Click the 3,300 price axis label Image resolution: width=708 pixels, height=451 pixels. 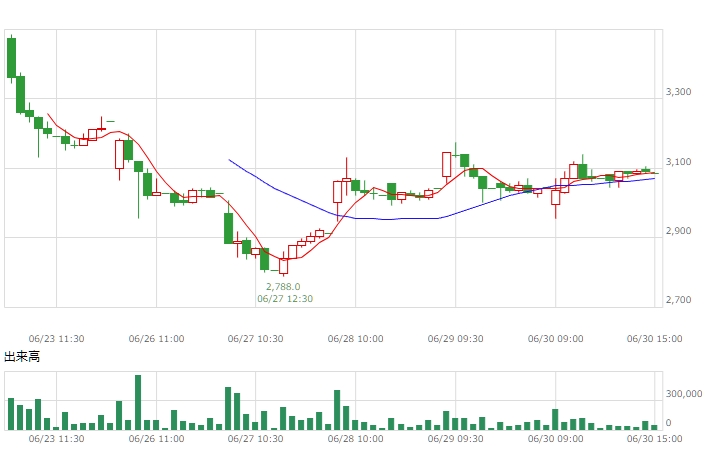point(679,92)
